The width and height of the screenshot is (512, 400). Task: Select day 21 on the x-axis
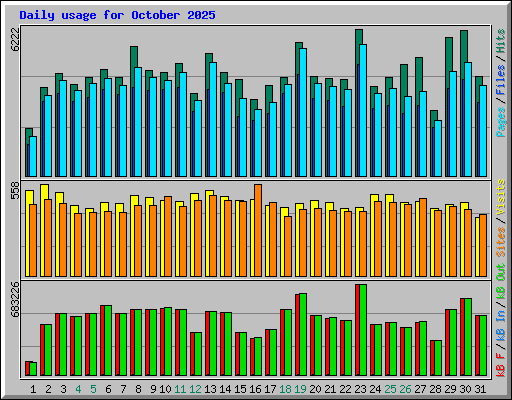[x=330, y=389]
